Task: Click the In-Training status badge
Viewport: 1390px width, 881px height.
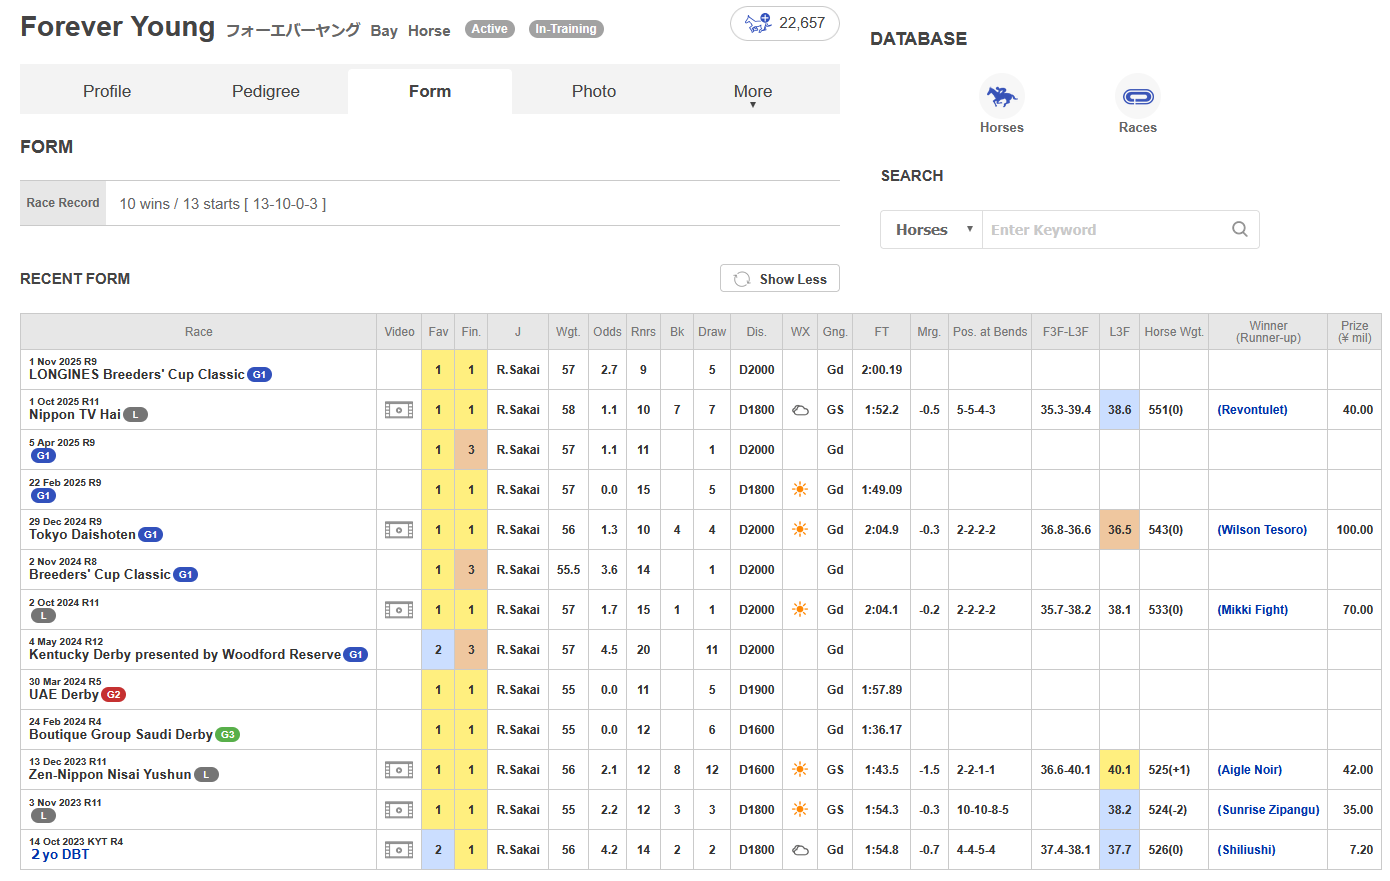Action: (x=566, y=29)
